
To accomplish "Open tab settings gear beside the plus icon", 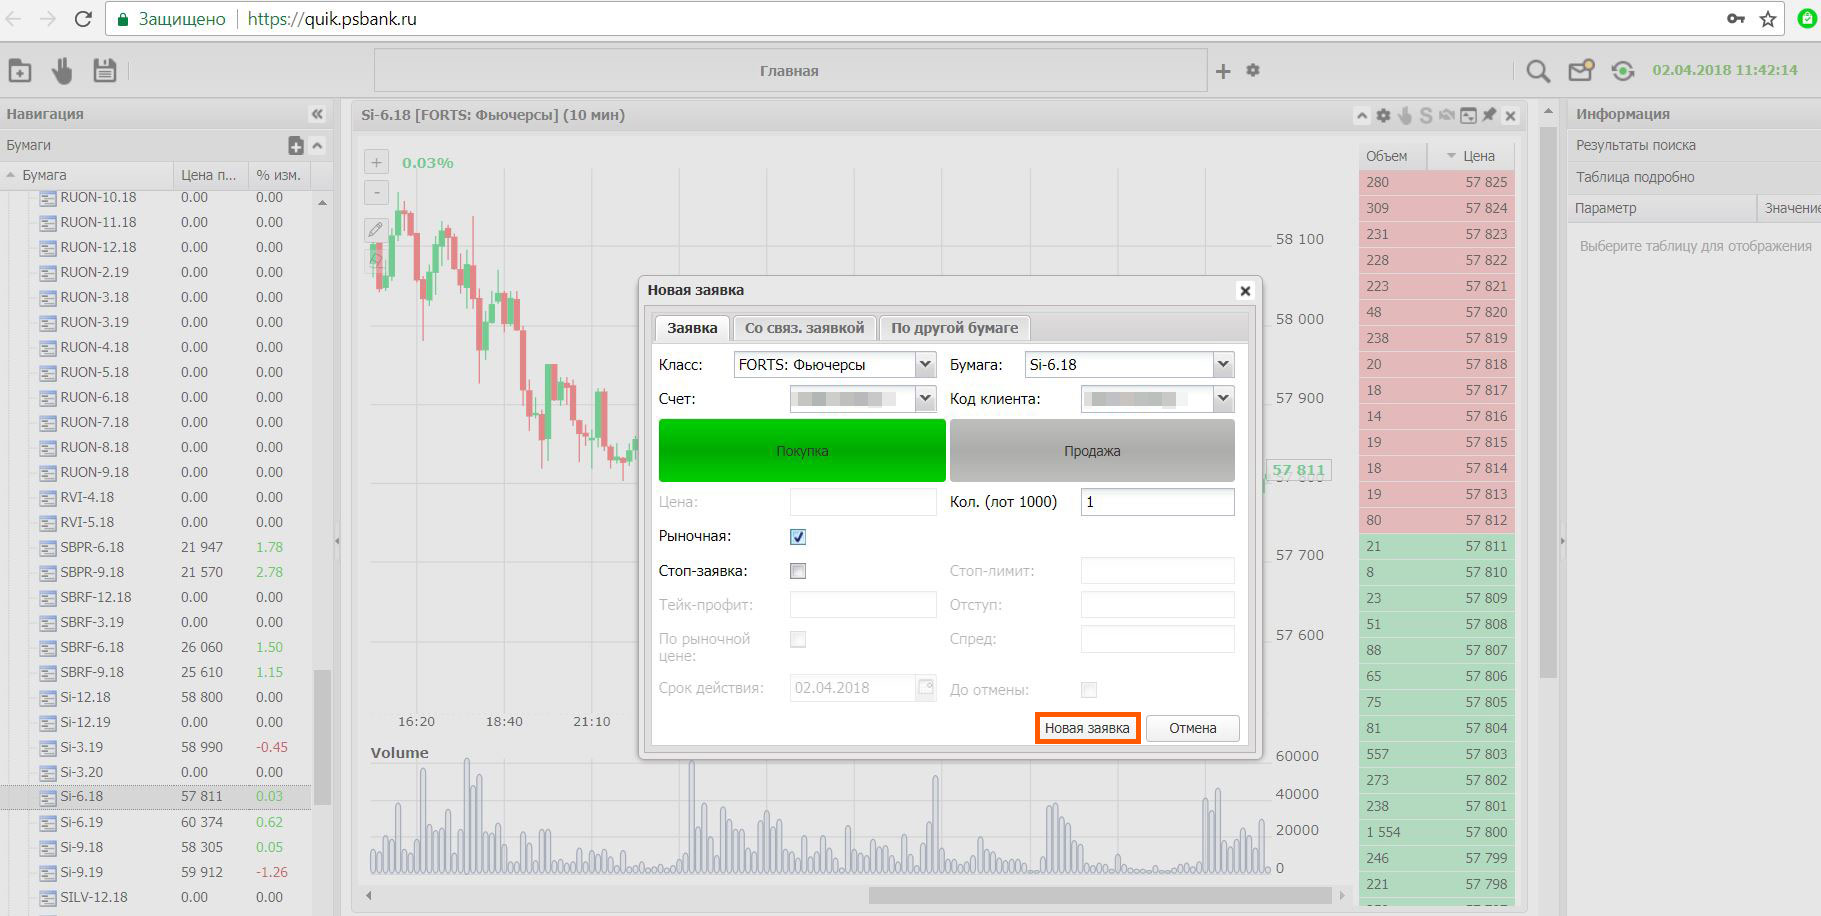I will (1253, 70).
